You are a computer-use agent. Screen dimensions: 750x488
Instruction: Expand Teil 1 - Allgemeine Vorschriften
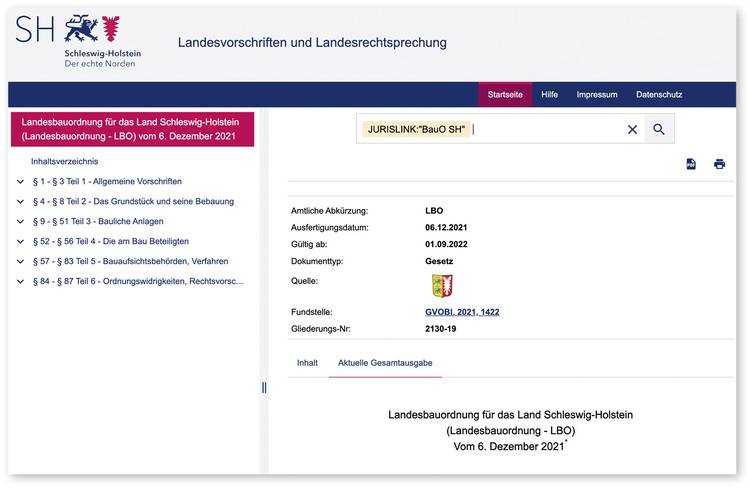pyautogui.click(x=20, y=182)
